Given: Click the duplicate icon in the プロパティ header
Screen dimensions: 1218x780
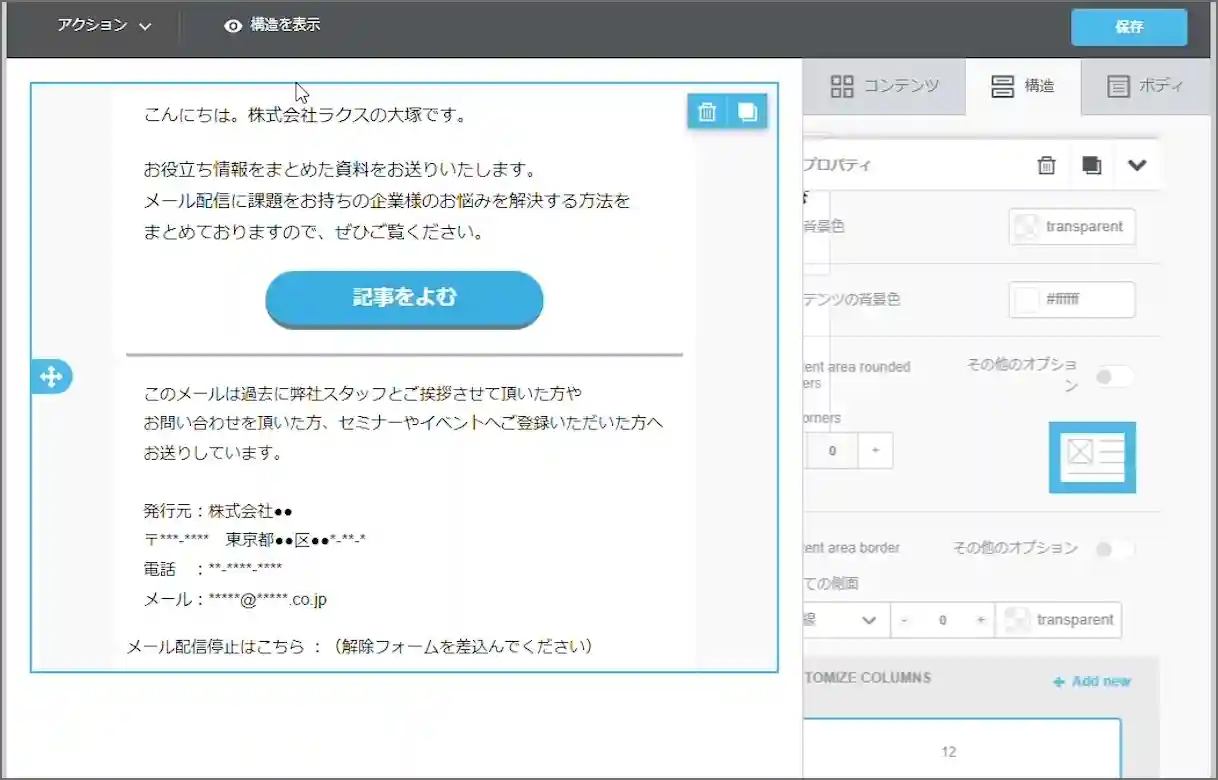Looking at the screenshot, I should [x=1091, y=165].
